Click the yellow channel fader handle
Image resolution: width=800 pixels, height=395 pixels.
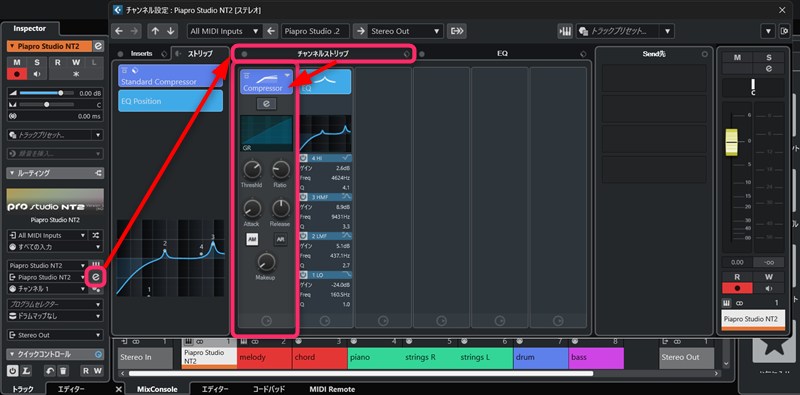click(x=731, y=142)
